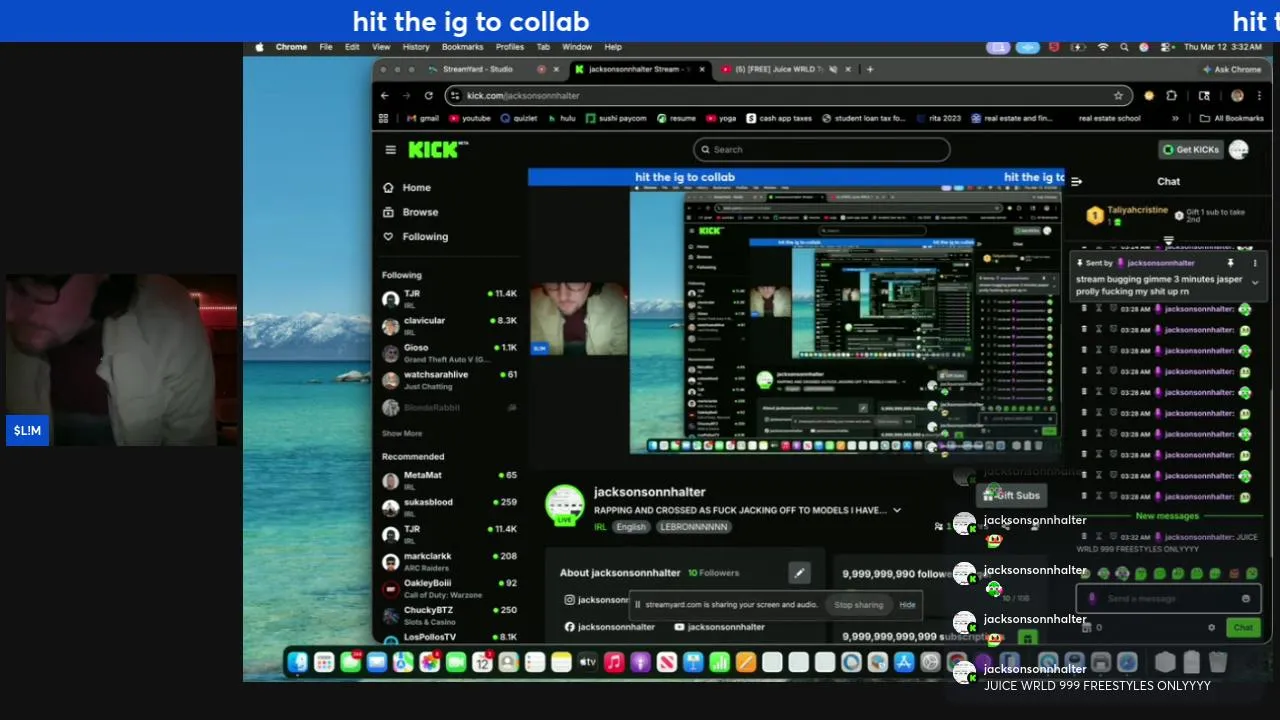Open the emoji picker in chat input
Screen dimensions: 1280x720
1246,599
